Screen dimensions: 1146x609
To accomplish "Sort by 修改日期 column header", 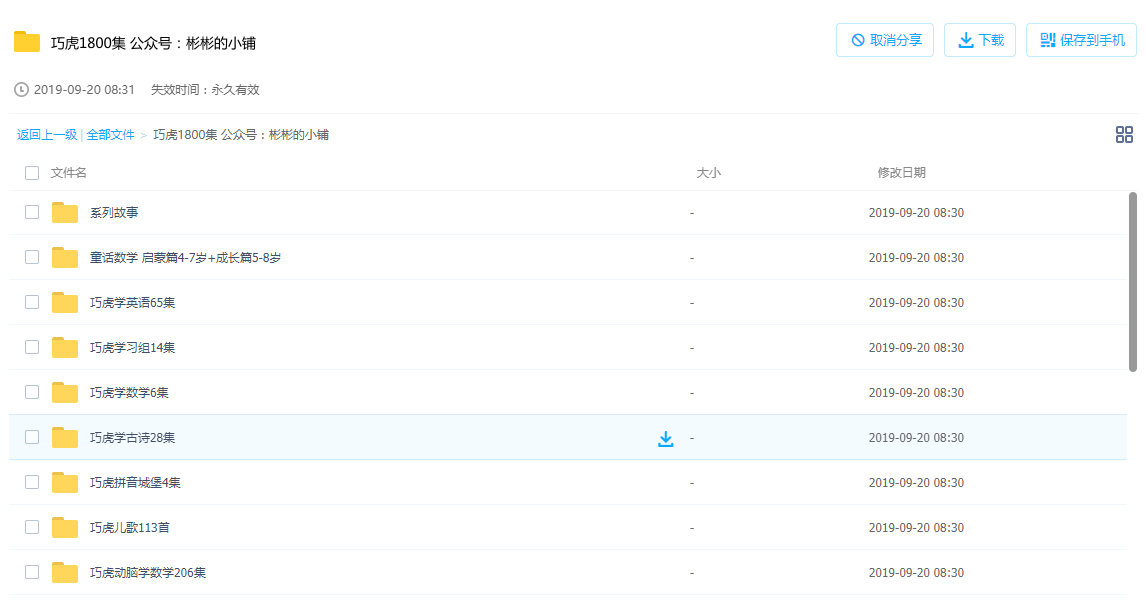I will tap(901, 173).
